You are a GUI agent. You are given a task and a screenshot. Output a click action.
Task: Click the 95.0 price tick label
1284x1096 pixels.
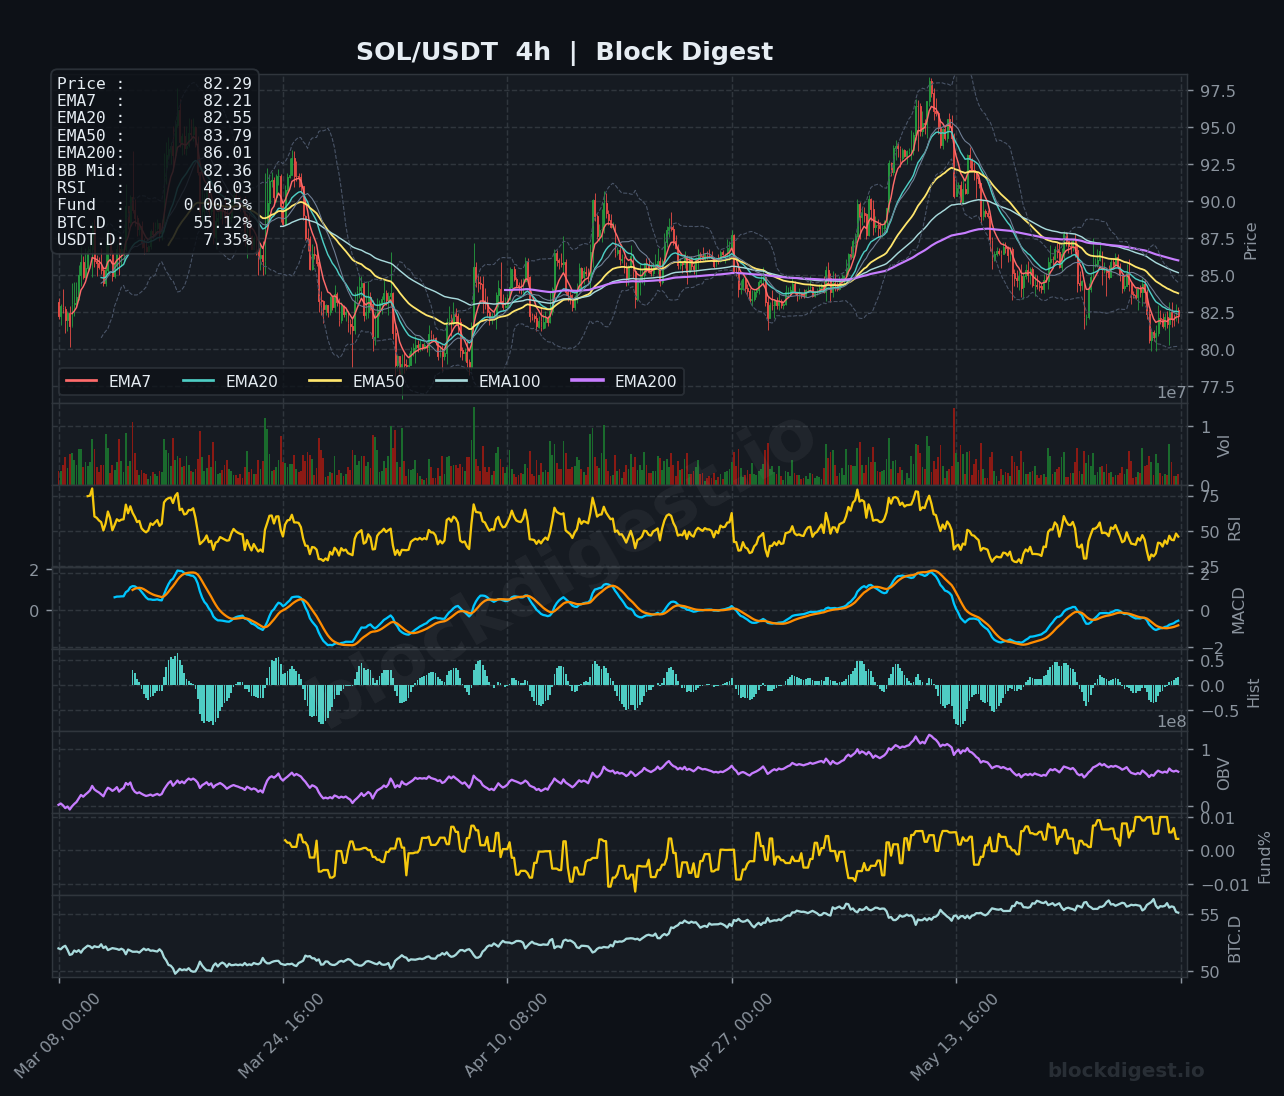pos(1217,128)
